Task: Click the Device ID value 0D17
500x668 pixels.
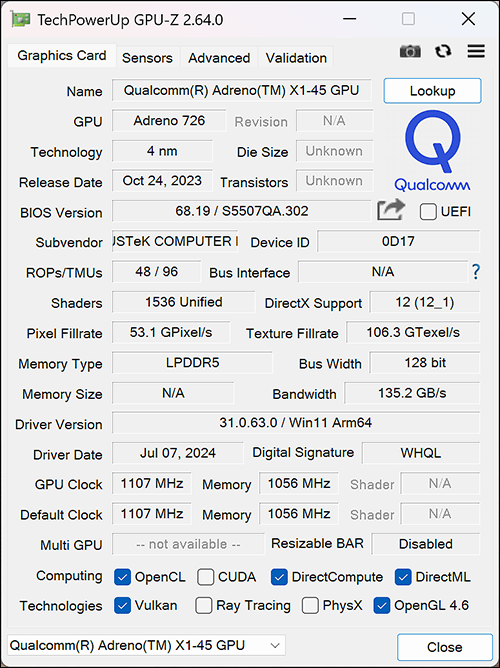Action: coord(398,241)
